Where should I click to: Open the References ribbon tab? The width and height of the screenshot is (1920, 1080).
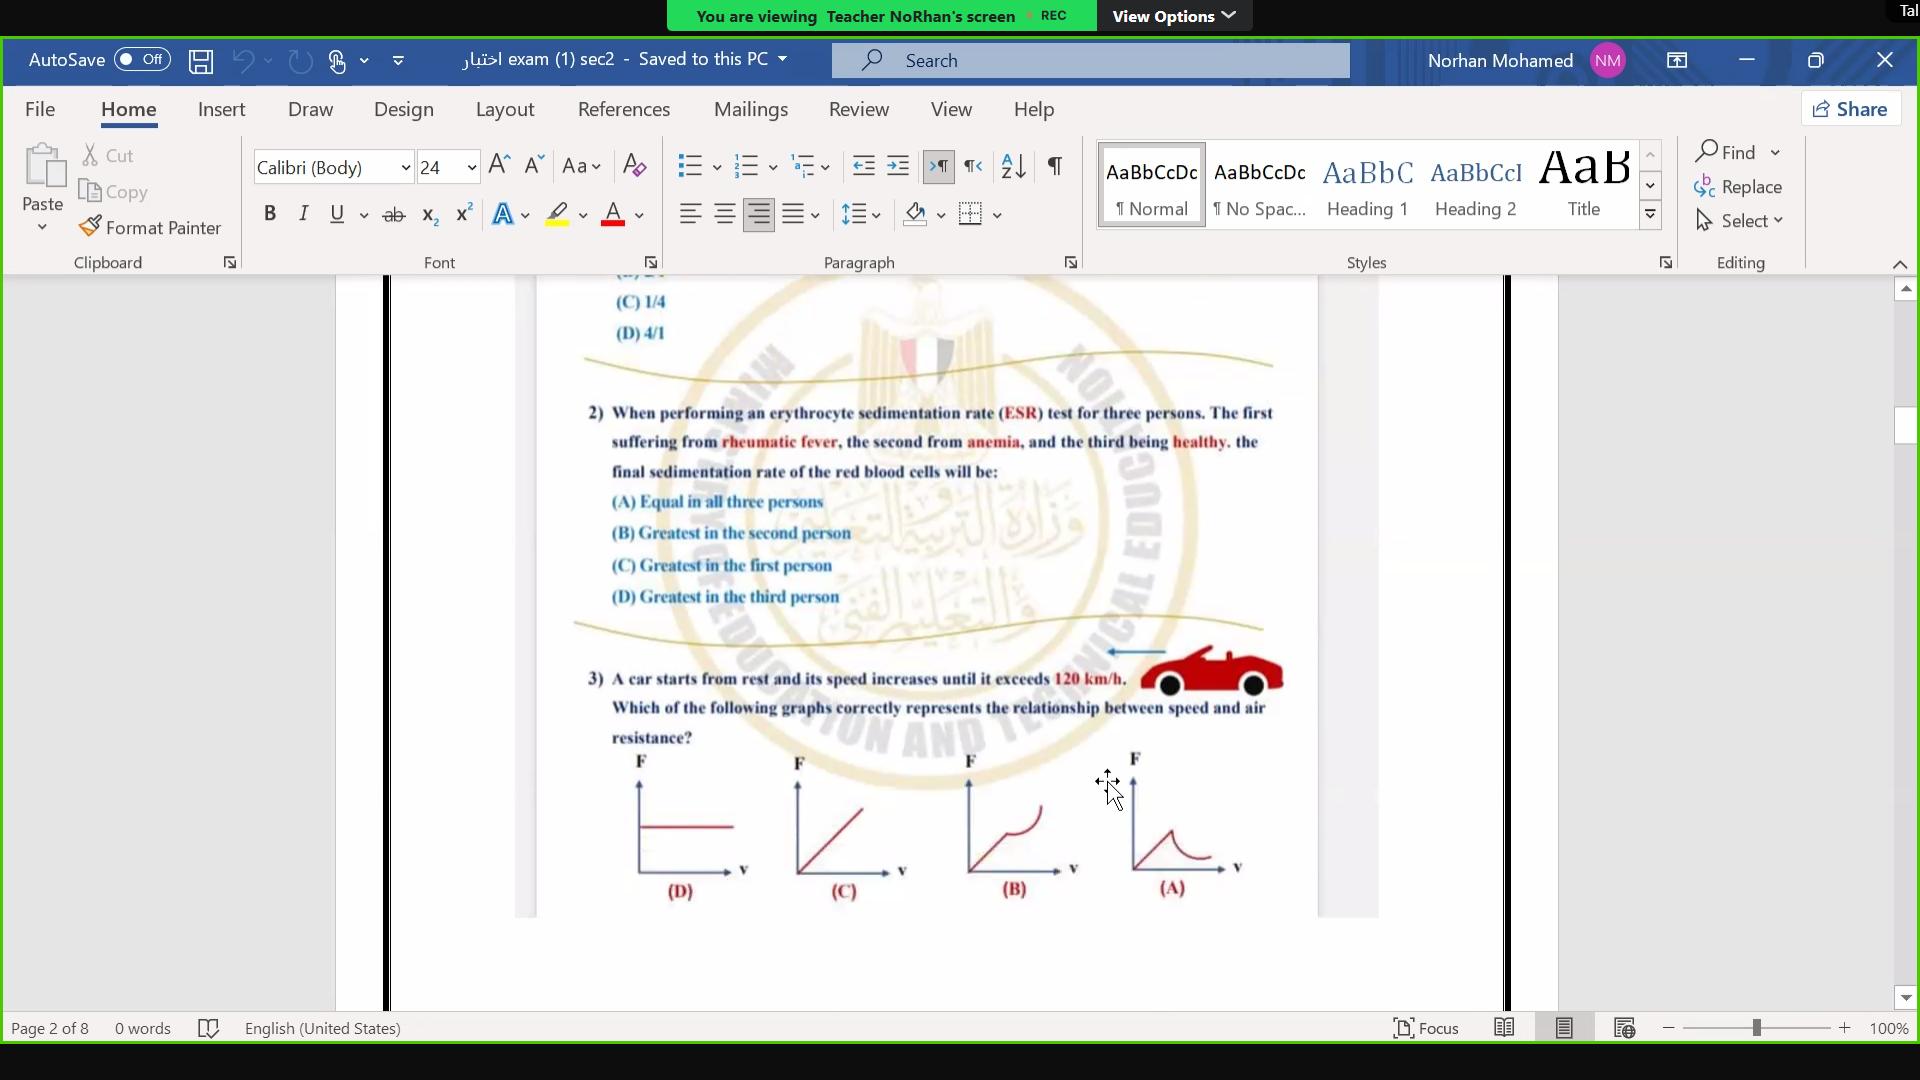[624, 109]
